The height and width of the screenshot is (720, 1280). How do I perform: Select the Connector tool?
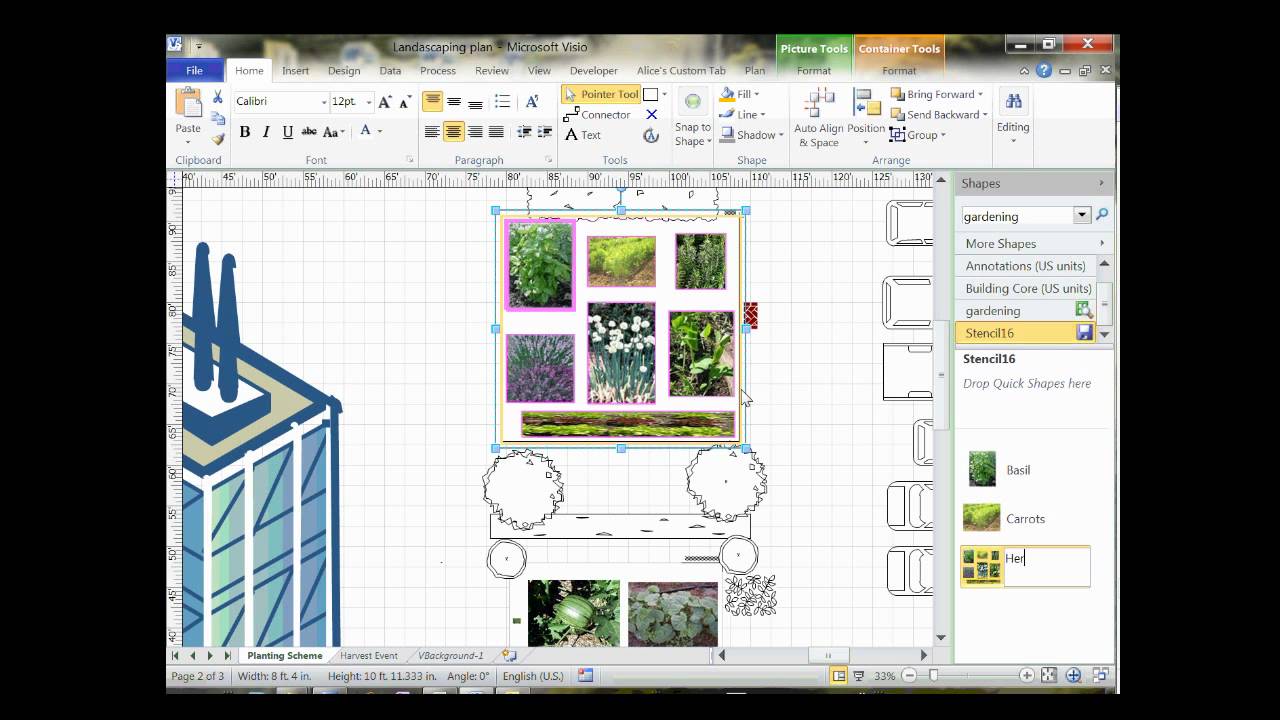coord(597,115)
